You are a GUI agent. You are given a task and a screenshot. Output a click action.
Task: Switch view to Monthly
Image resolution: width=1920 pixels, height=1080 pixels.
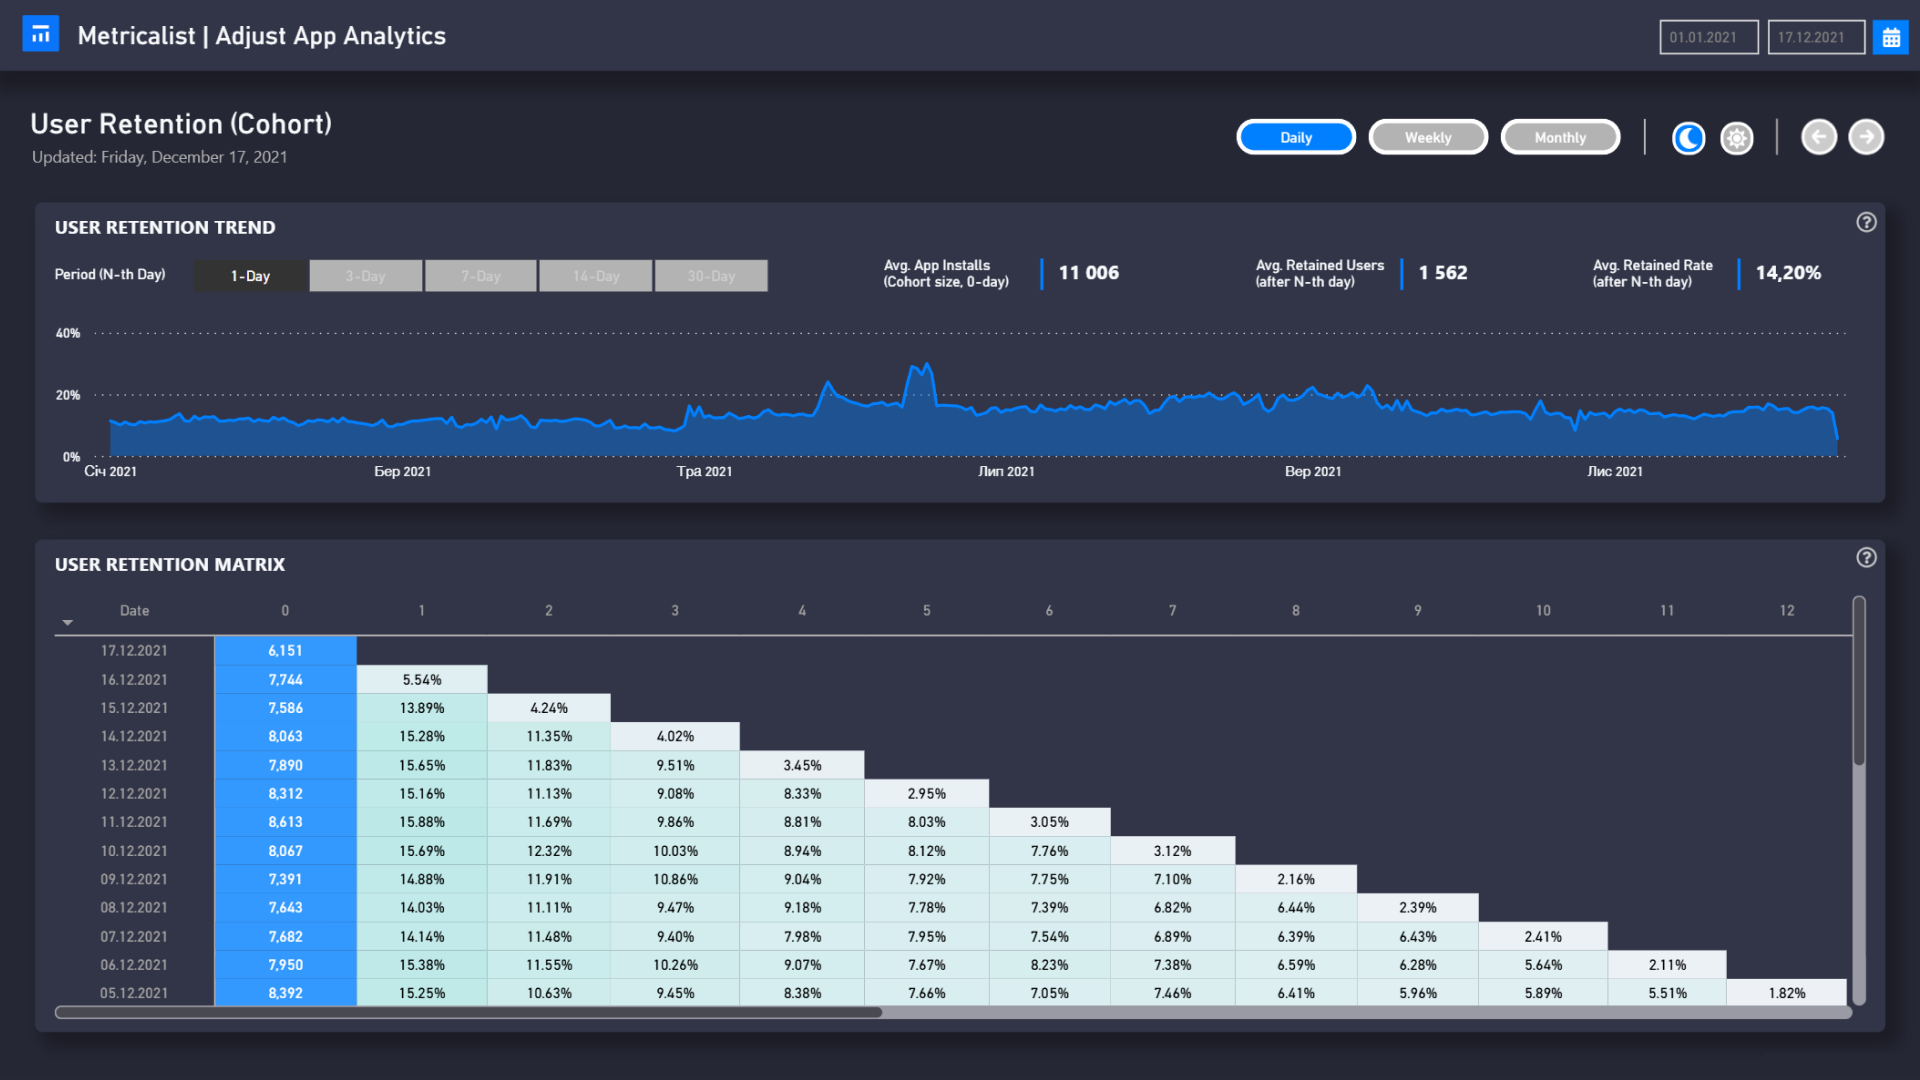[x=1560, y=137]
